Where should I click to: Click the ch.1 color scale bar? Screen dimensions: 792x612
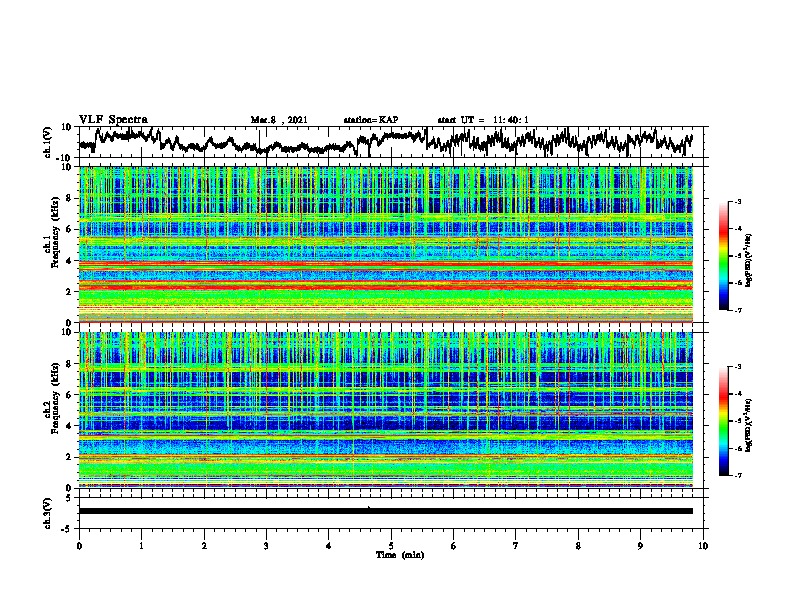723,256
